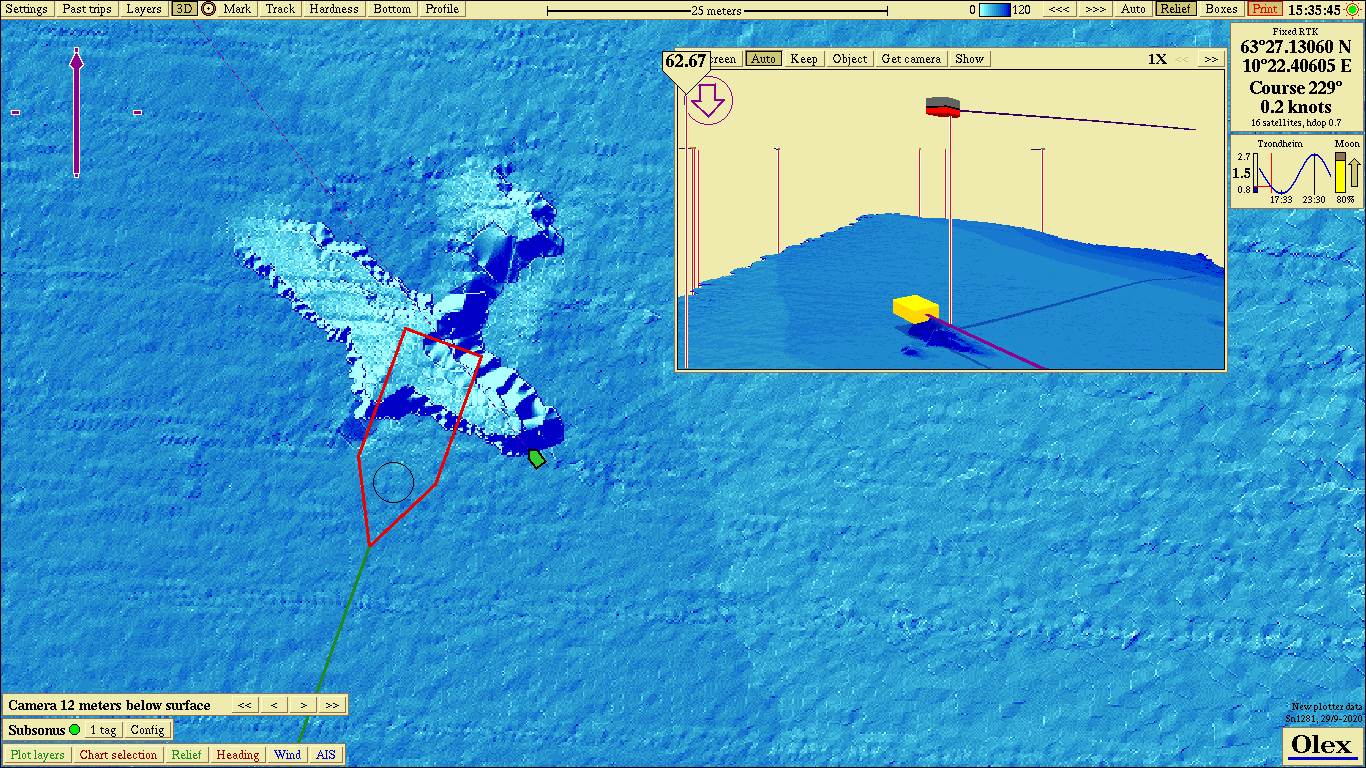Open Subsonus Config
Screen dimensions: 1366x768
click(x=148, y=730)
